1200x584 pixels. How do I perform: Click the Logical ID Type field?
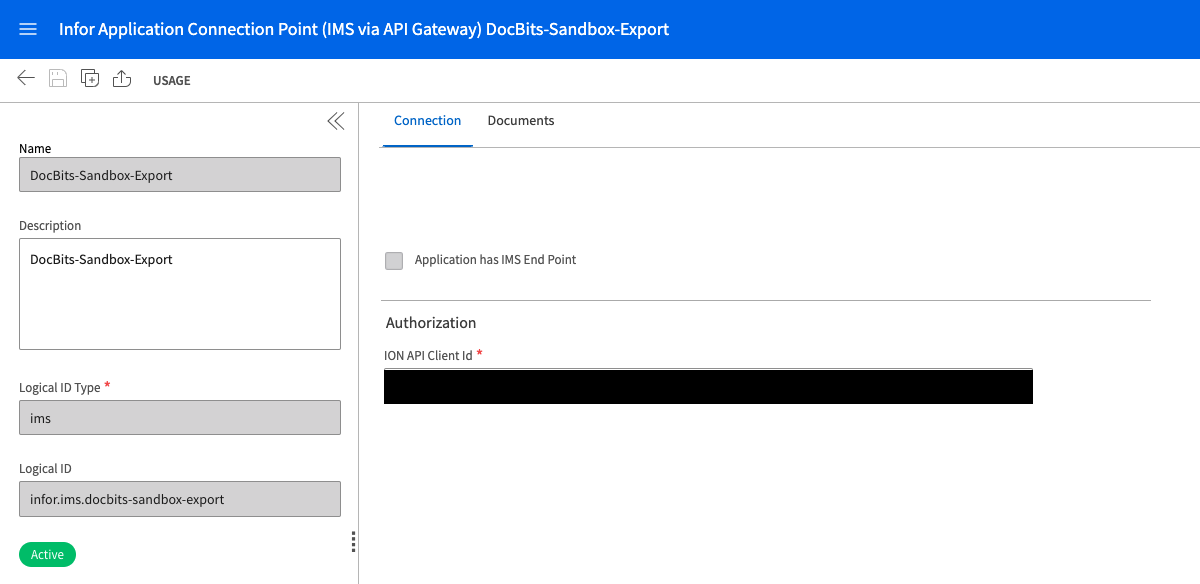click(x=180, y=418)
